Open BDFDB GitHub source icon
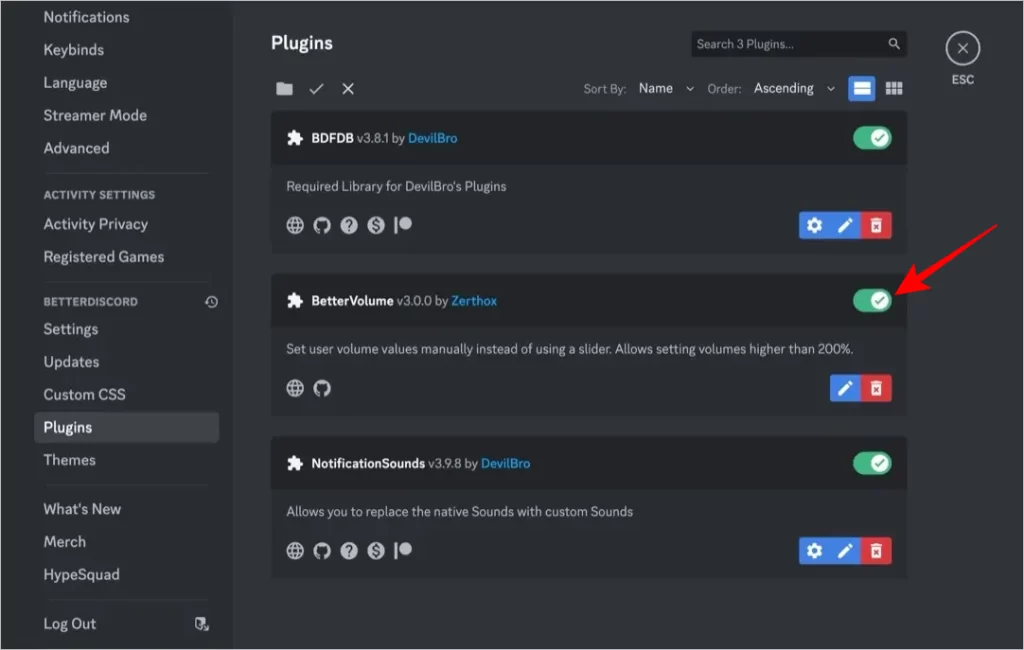Image resolution: width=1024 pixels, height=650 pixels. tap(322, 225)
